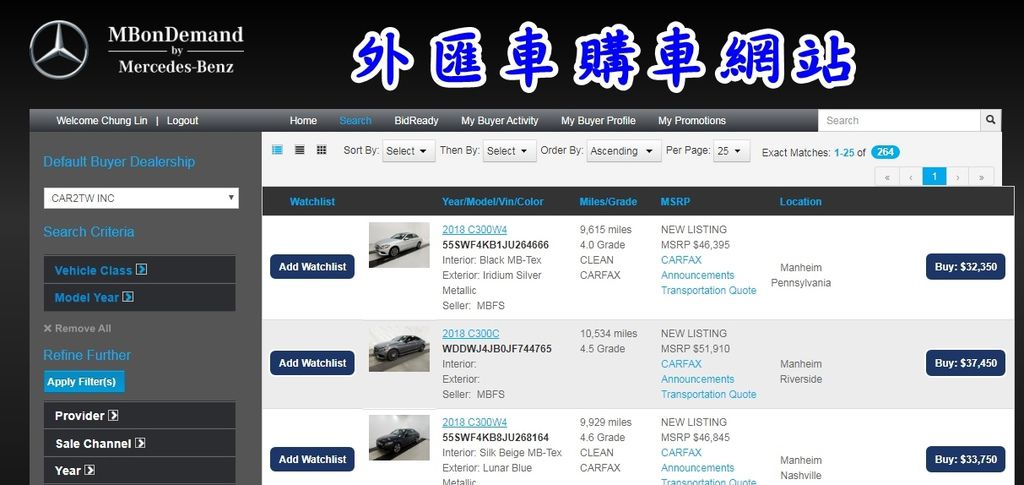Click Buy: $37,450 button
The width and height of the screenshot is (1024, 485).
(965, 363)
